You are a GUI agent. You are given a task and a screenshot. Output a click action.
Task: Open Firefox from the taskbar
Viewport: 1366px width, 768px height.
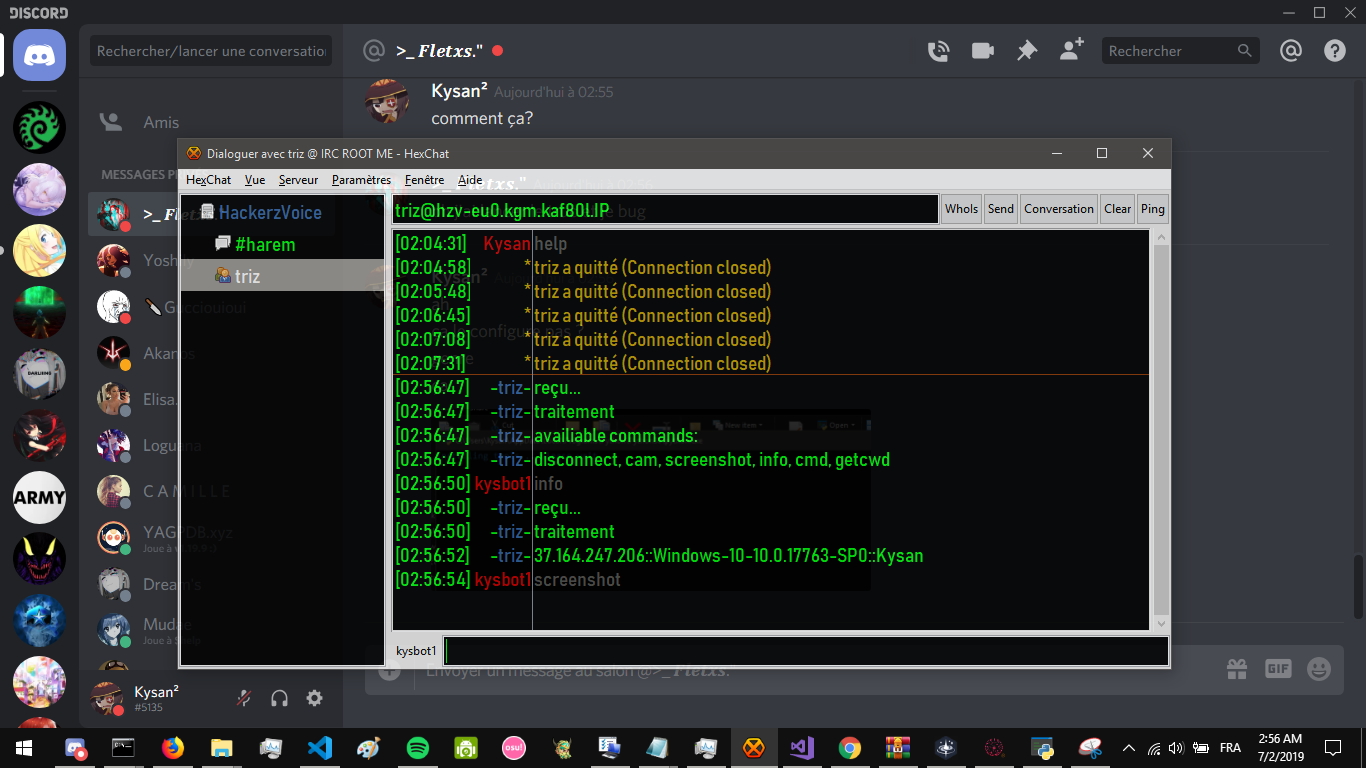173,748
